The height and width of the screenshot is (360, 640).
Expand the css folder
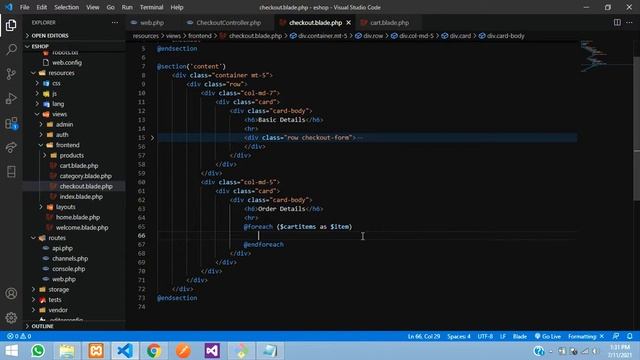(x=56, y=83)
